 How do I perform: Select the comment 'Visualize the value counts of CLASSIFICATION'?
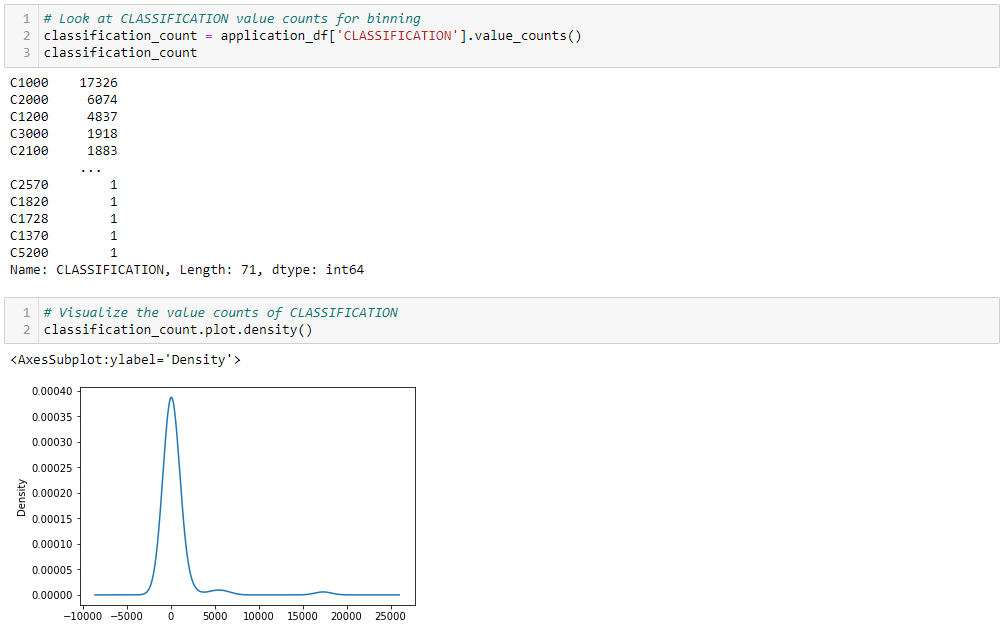pyautogui.click(x=221, y=312)
